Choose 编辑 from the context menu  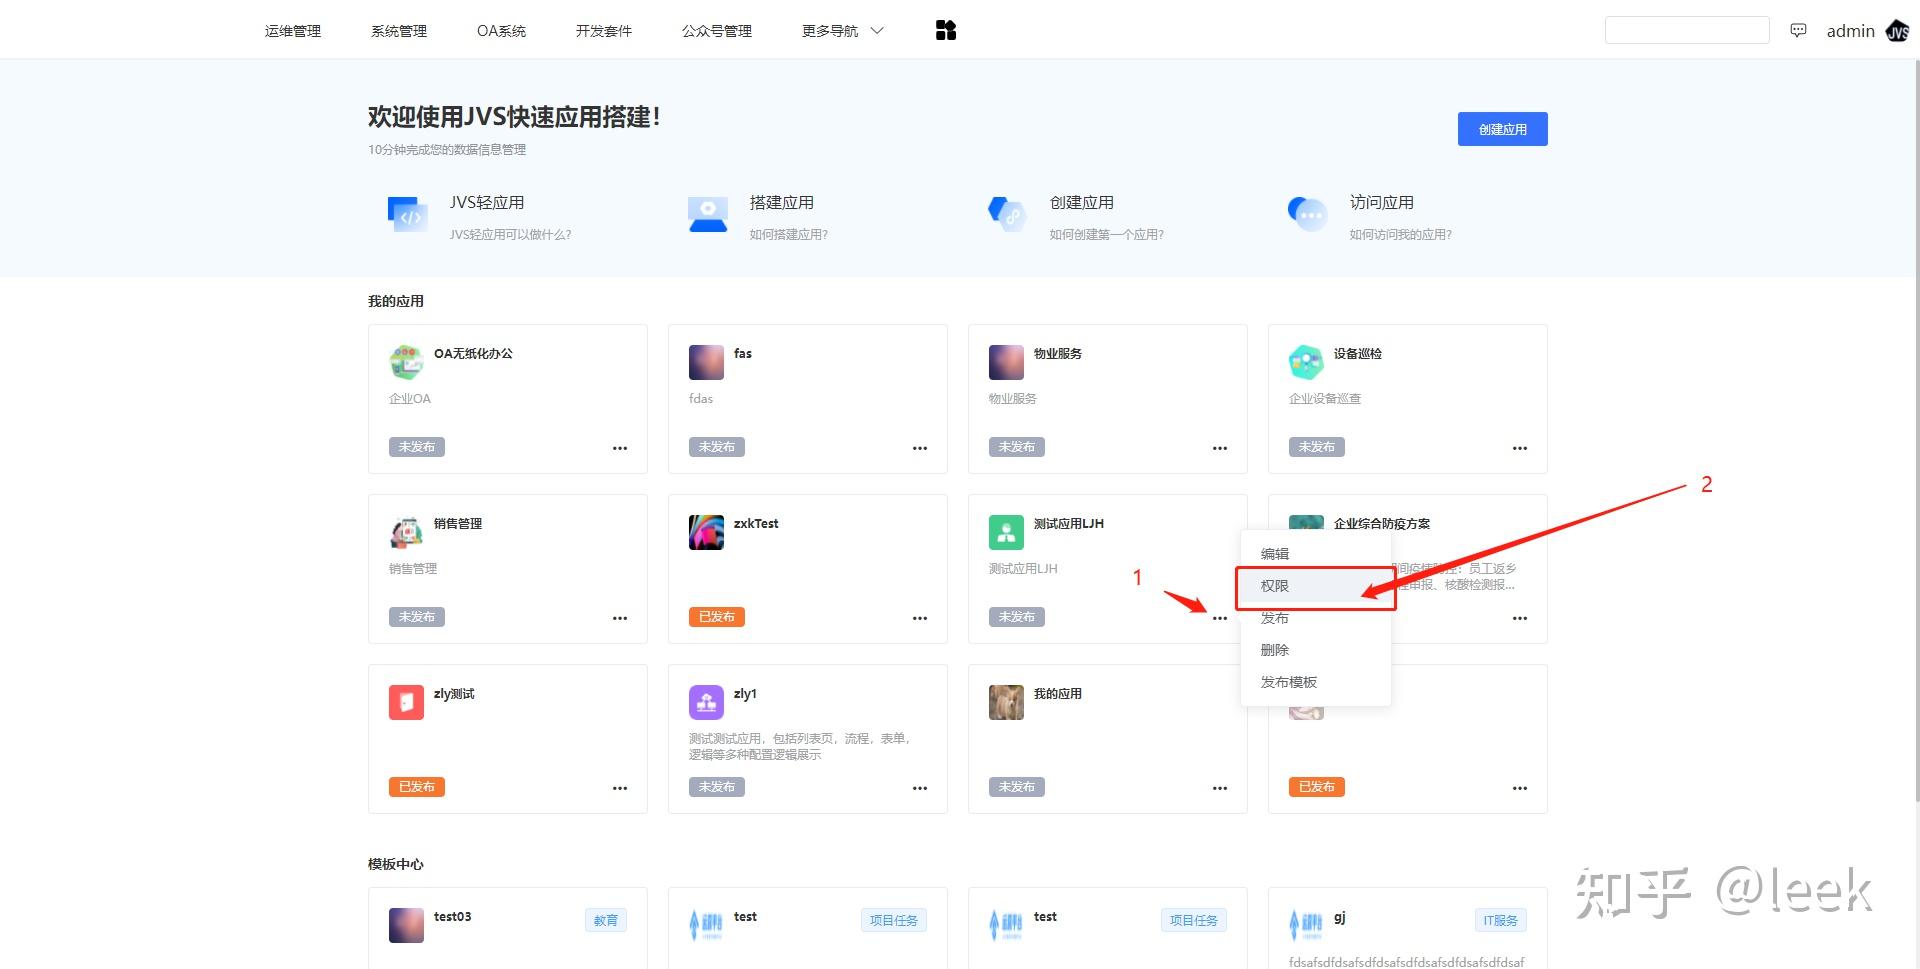pyautogui.click(x=1316, y=554)
